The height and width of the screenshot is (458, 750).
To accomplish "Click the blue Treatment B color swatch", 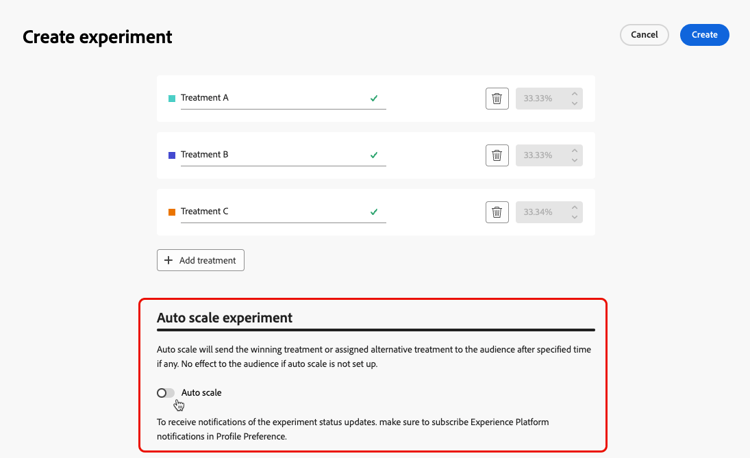I will pos(172,155).
